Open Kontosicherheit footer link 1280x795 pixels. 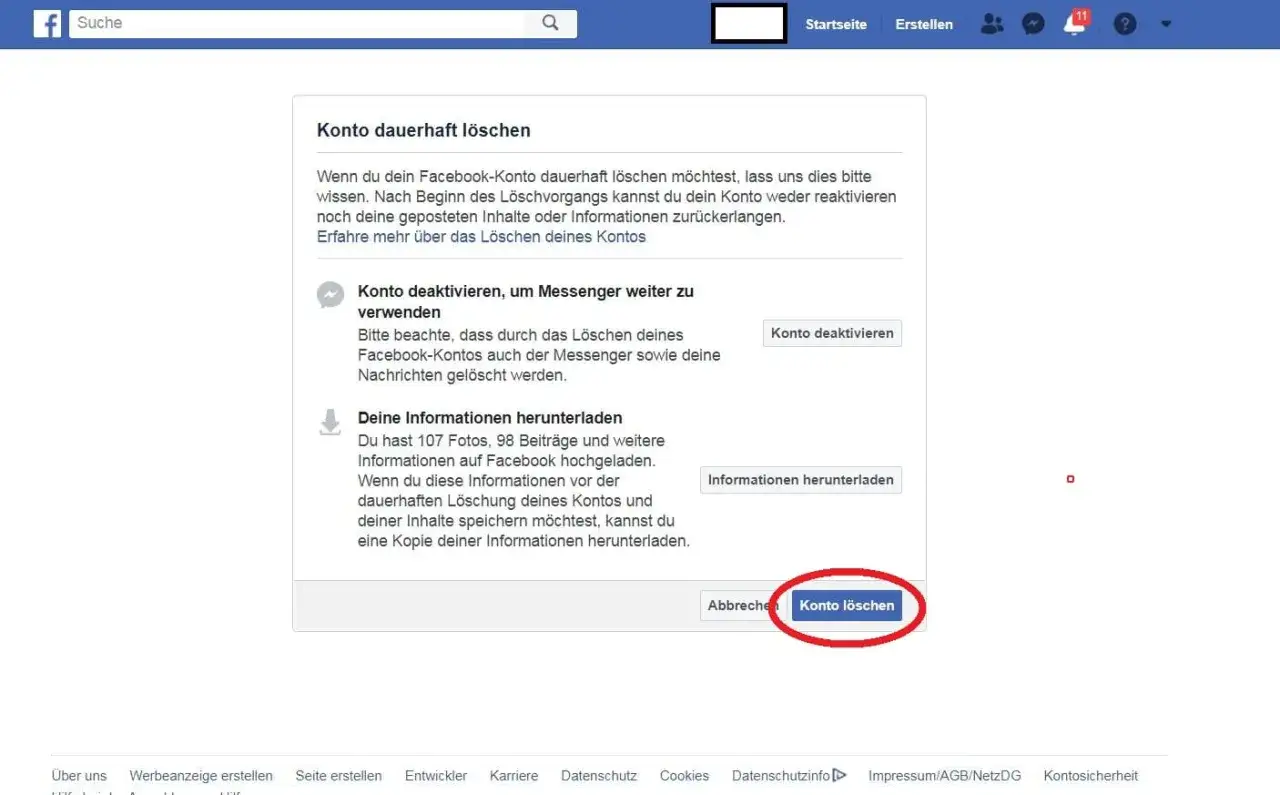[x=1091, y=776]
